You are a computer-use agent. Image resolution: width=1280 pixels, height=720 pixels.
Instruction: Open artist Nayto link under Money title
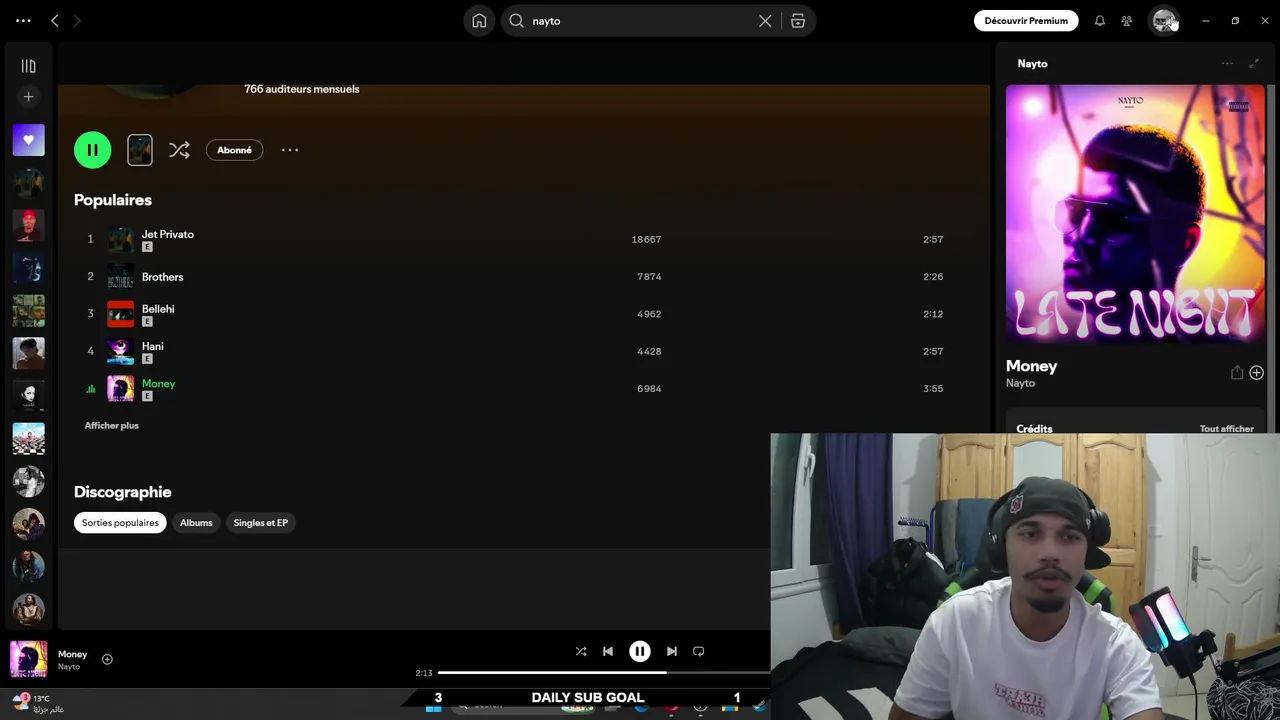1020,383
